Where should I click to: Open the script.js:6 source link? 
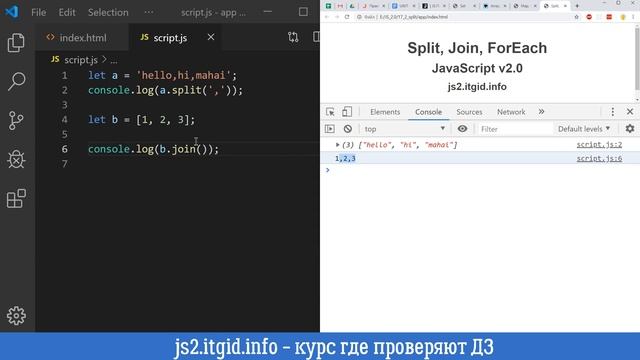599,158
